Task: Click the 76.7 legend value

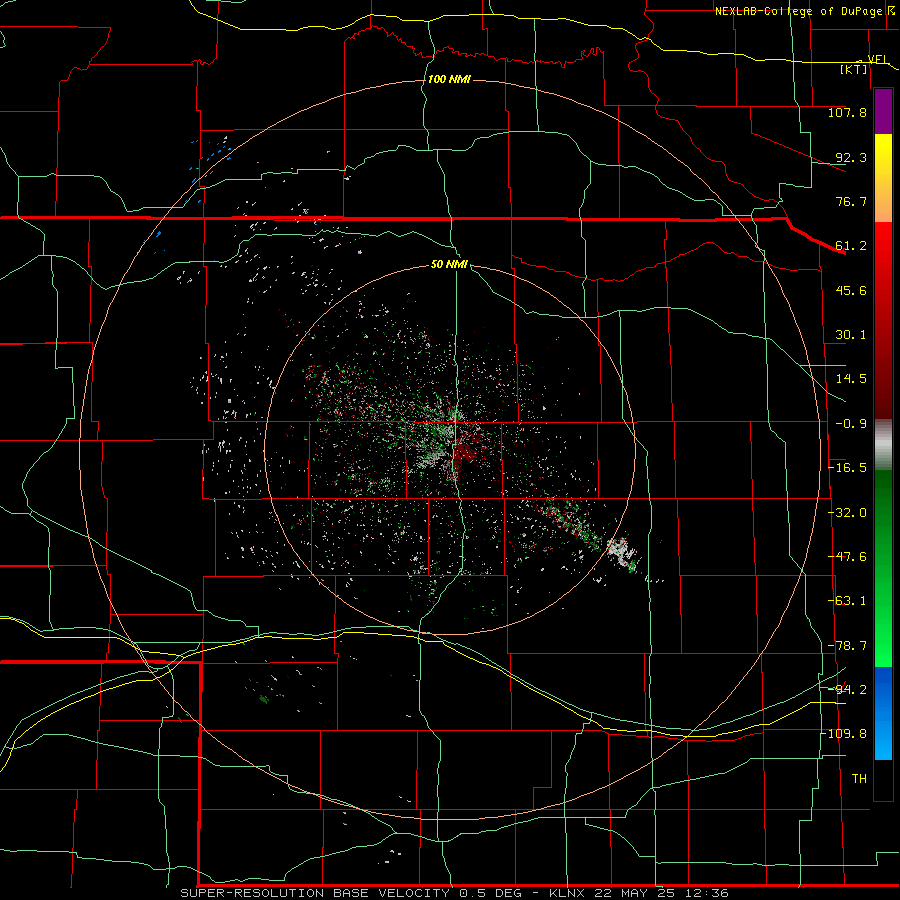Action: [851, 201]
